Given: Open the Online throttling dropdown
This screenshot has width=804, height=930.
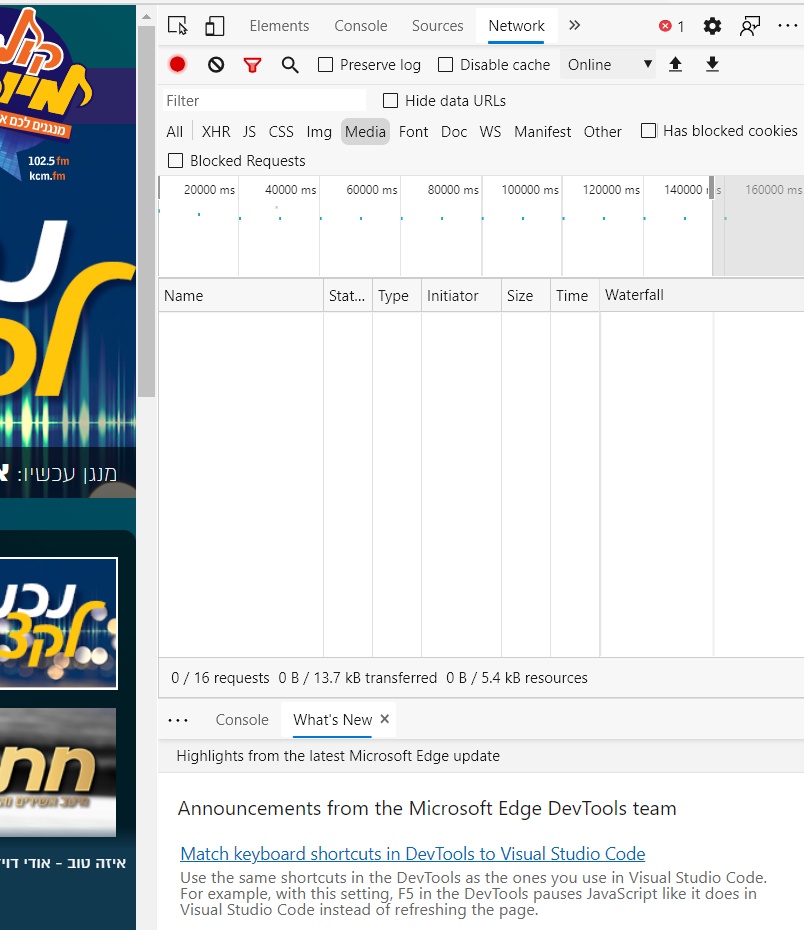Looking at the screenshot, I should (609, 65).
